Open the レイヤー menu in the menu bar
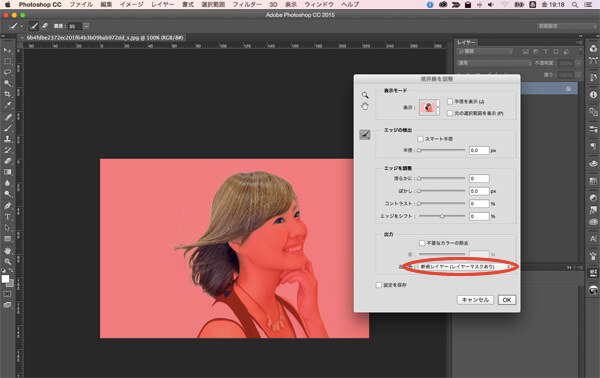 (163, 5)
